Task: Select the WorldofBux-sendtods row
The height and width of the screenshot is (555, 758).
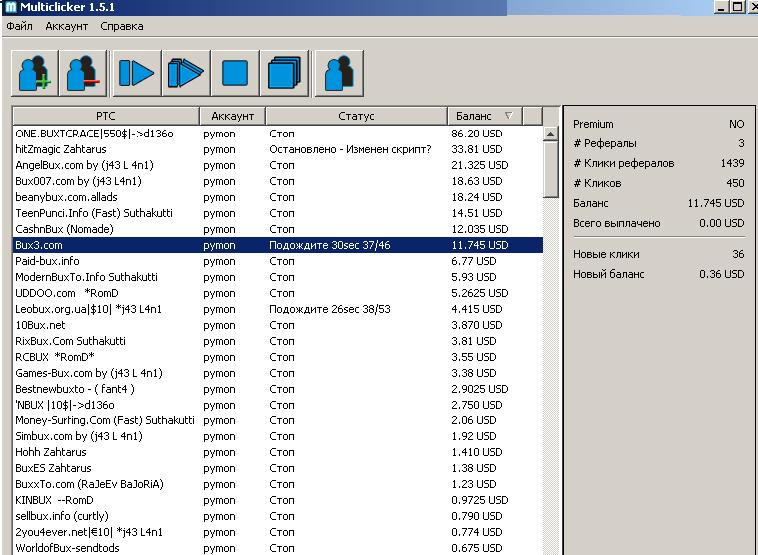Action: pyautogui.click(x=278, y=547)
